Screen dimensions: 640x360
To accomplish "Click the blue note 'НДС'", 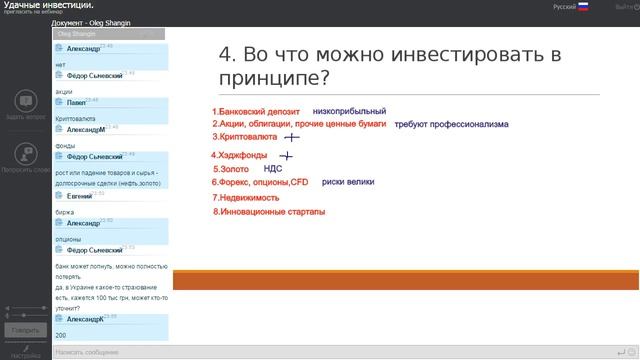I will (273, 169).
